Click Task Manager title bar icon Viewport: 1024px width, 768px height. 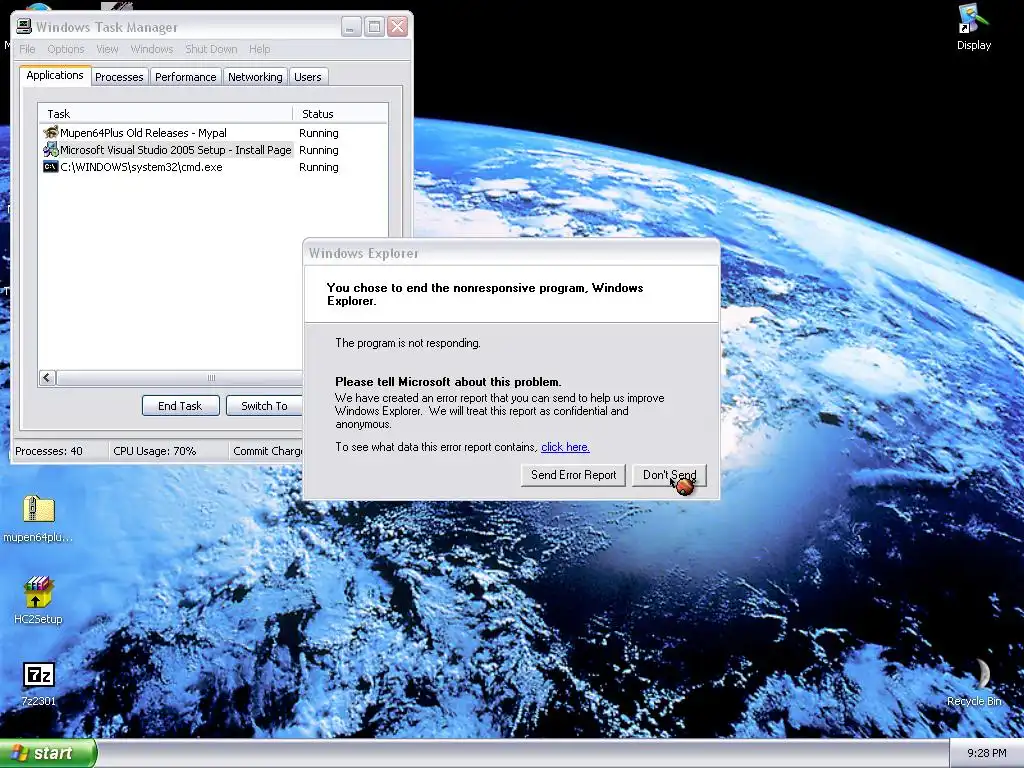[x=24, y=26]
